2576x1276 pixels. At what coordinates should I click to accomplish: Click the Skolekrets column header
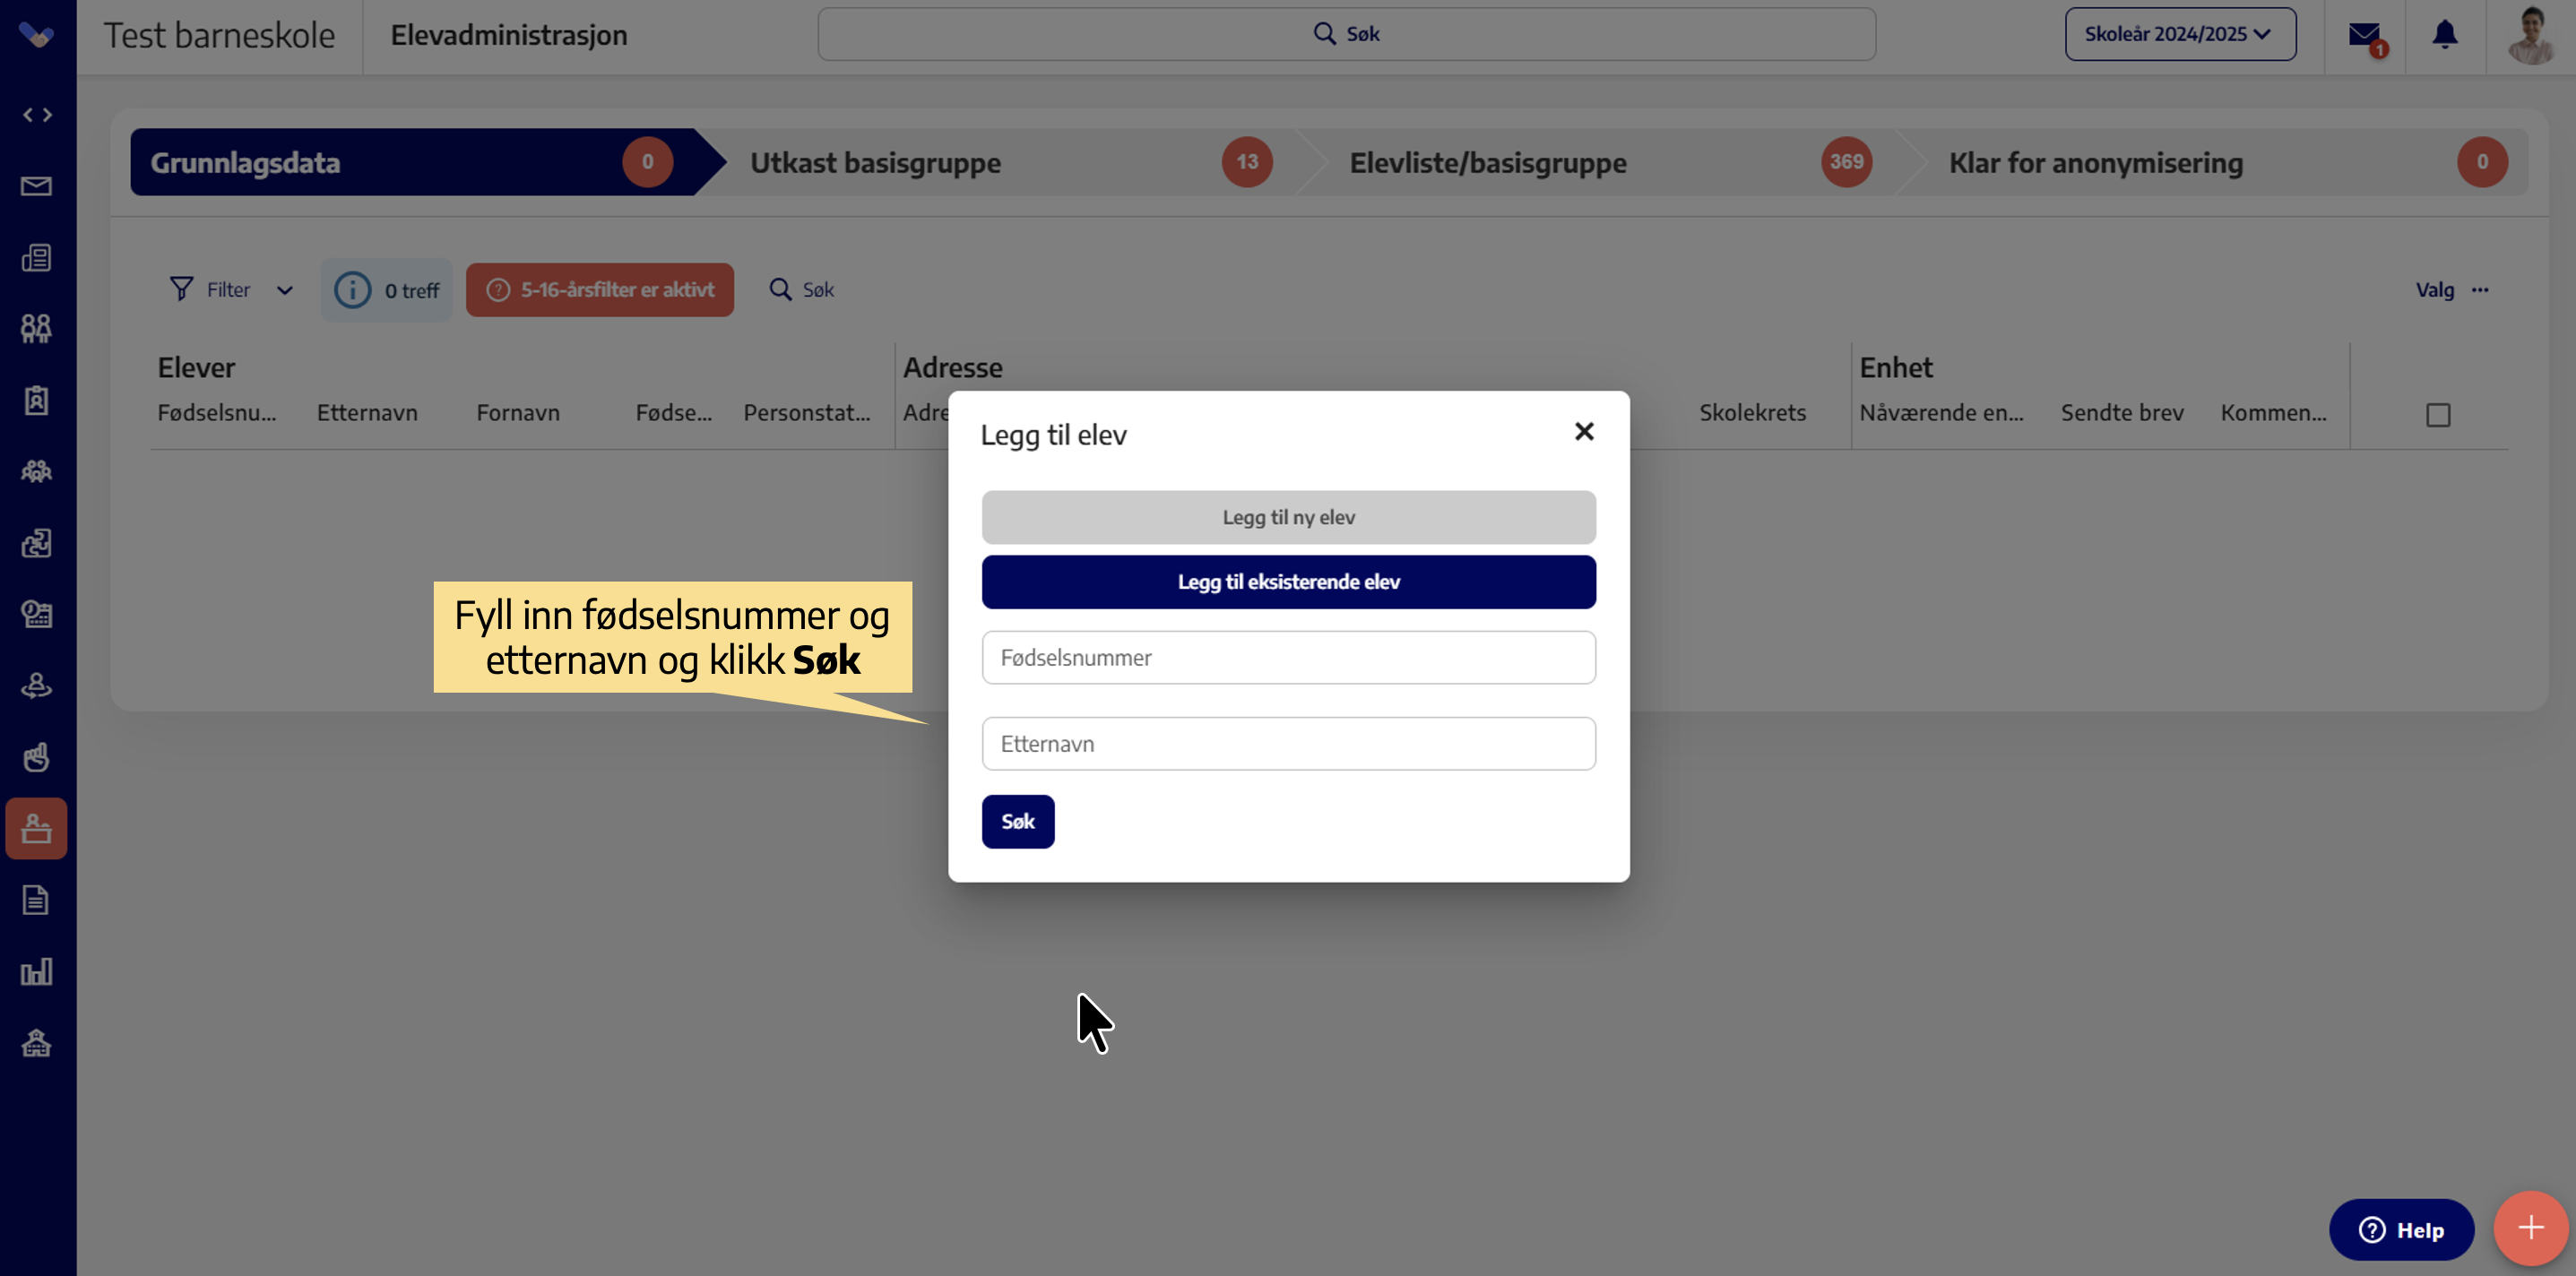click(1752, 413)
